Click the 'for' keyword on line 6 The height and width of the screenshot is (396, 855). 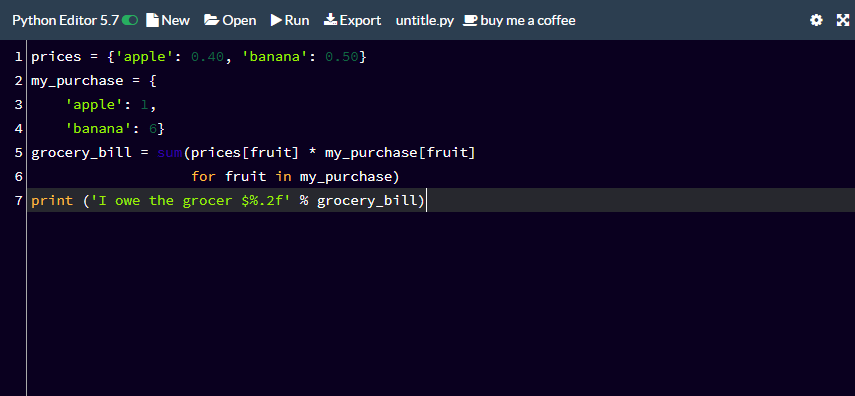(203, 177)
